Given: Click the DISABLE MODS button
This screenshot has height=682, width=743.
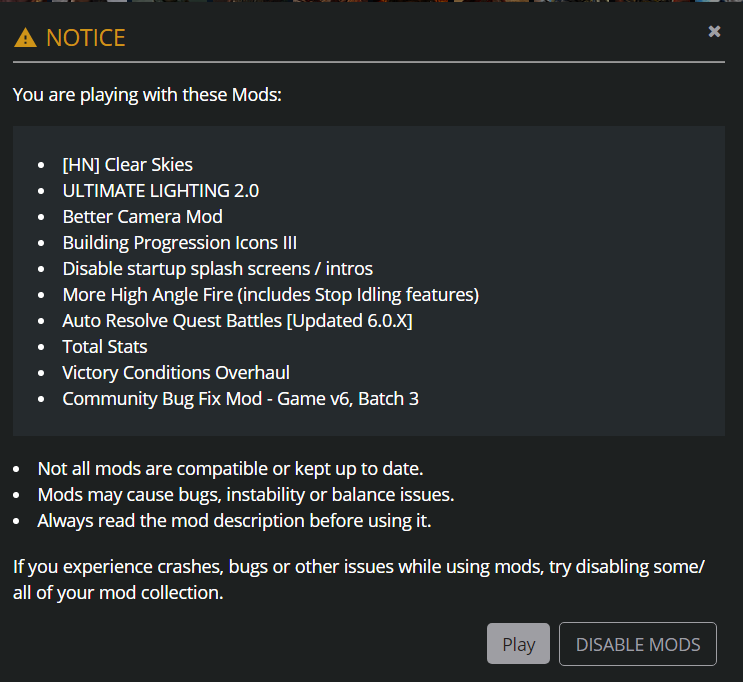Looking at the screenshot, I should click(x=638, y=644).
